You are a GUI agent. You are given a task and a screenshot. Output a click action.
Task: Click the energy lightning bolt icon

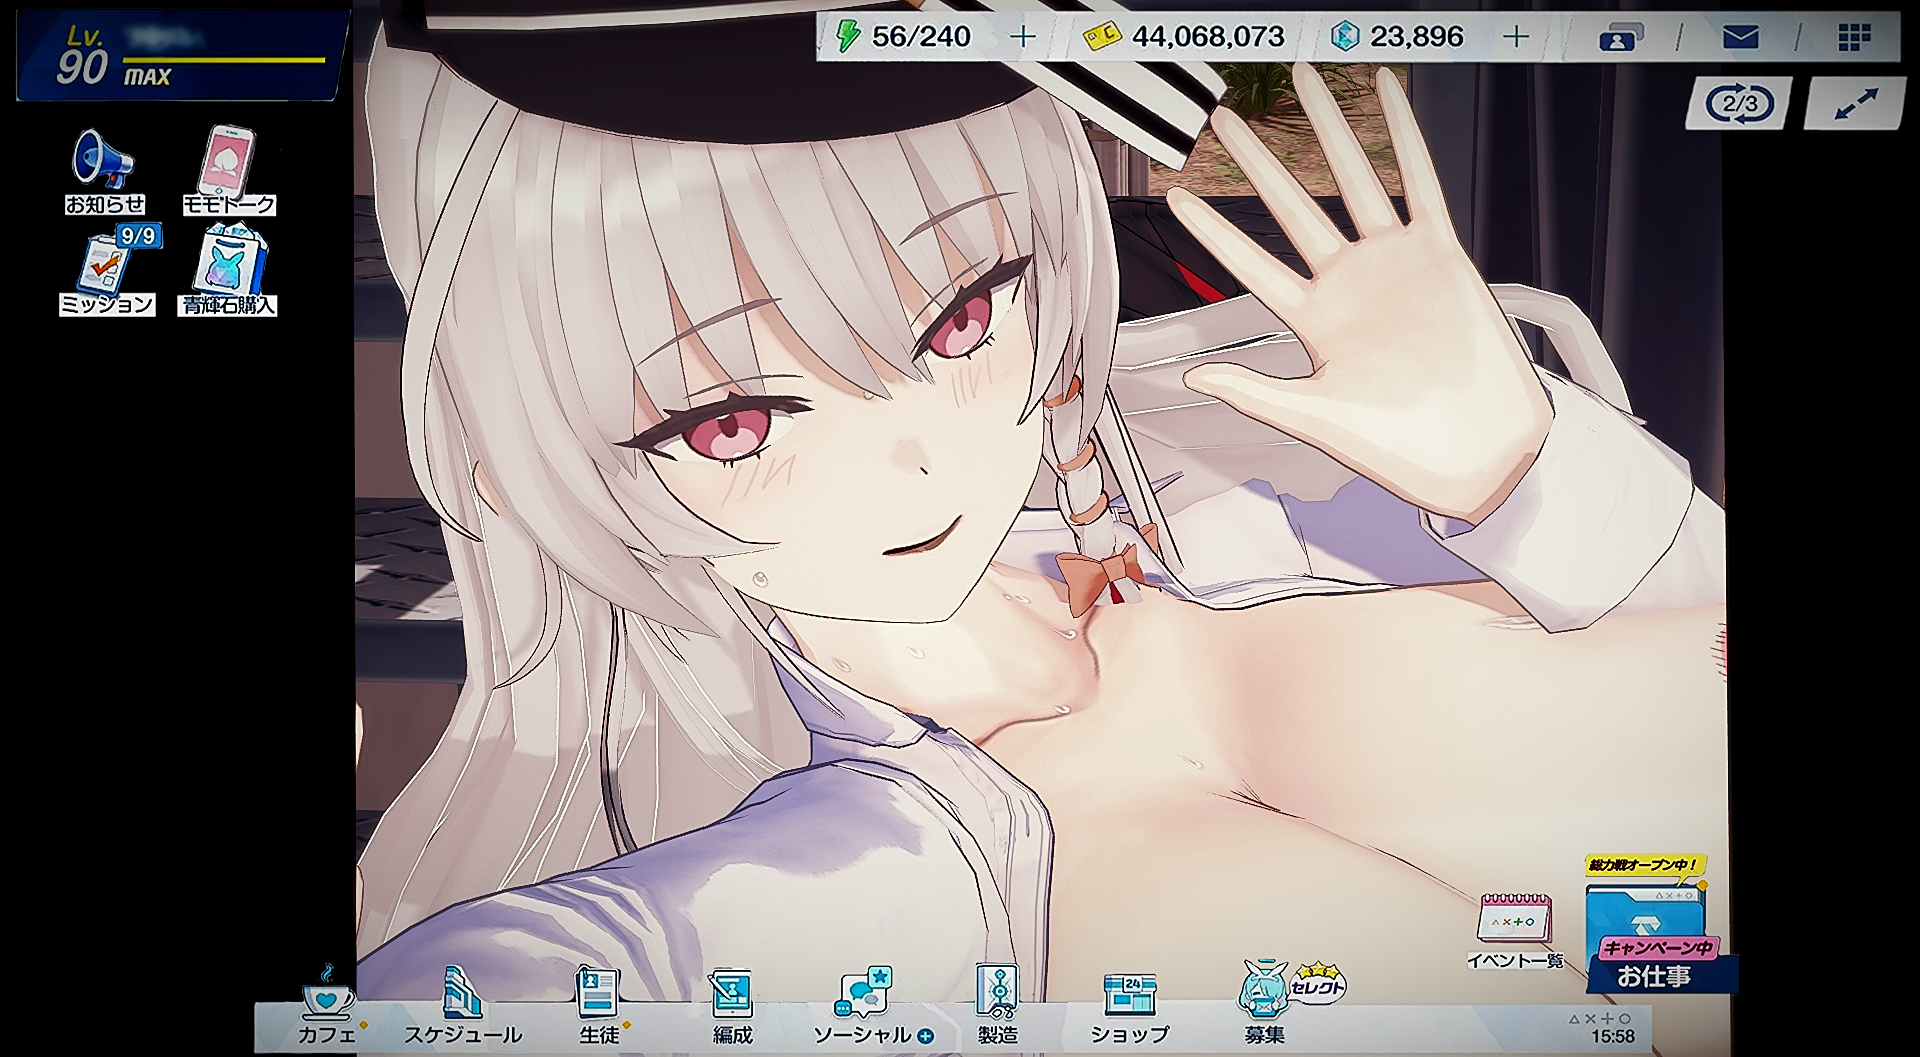click(x=848, y=37)
